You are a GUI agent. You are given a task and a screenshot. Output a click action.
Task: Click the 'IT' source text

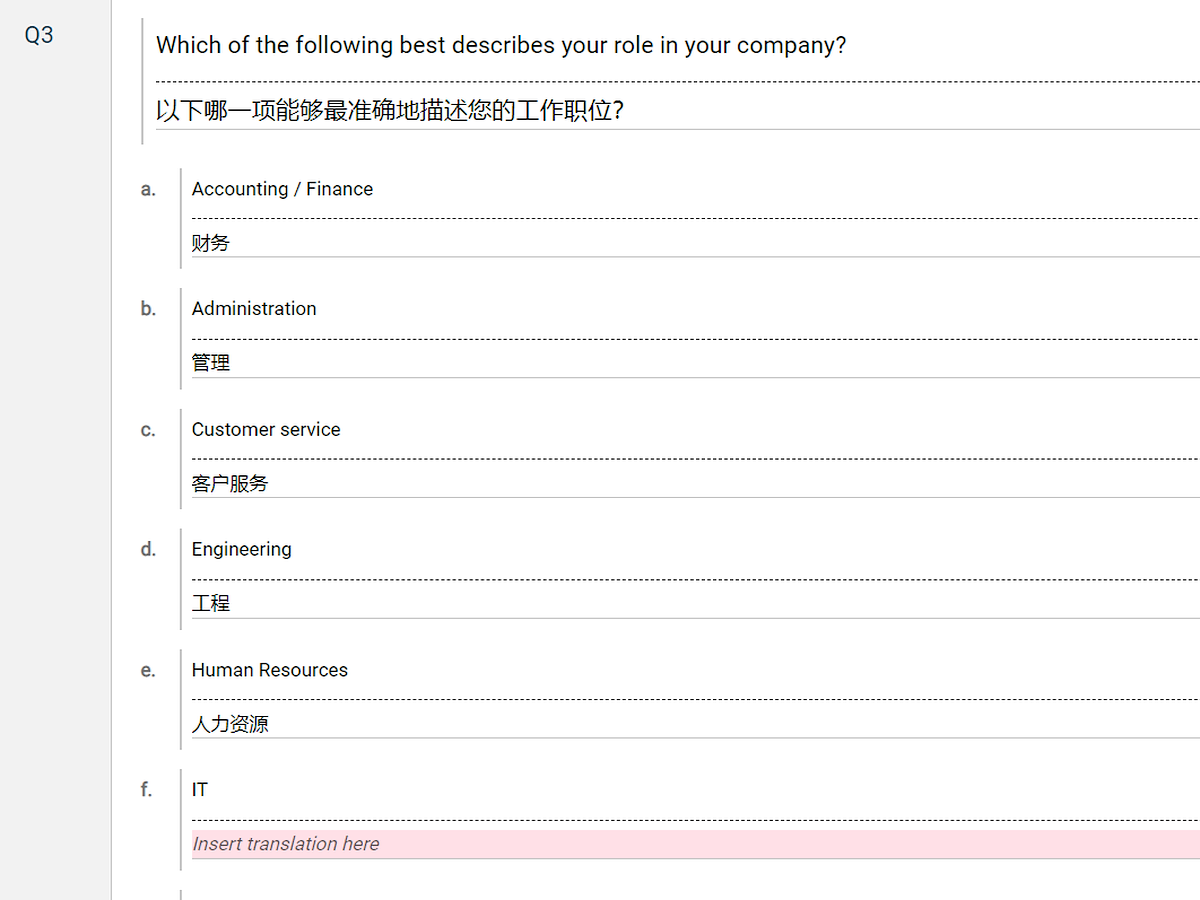tap(200, 790)
